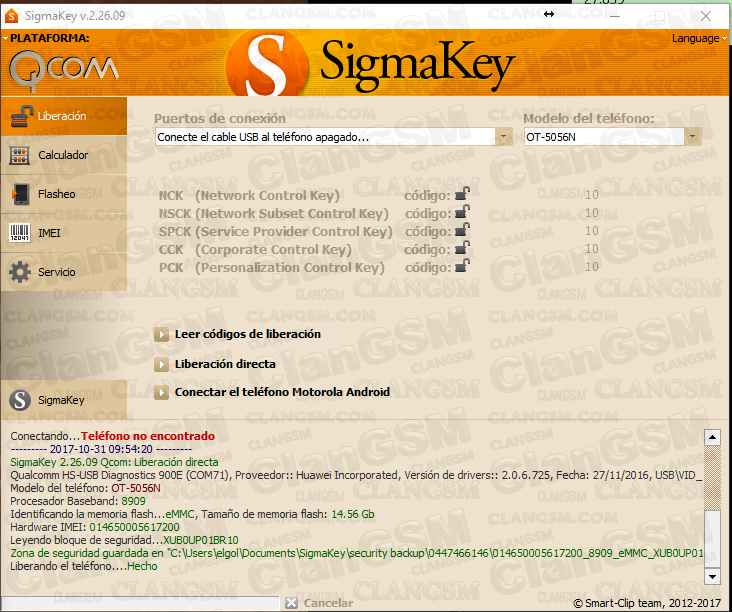Open the Puertos de conexión dropdown arrow
This screenshot has height=612, width=732.
[x=503, y=137]
